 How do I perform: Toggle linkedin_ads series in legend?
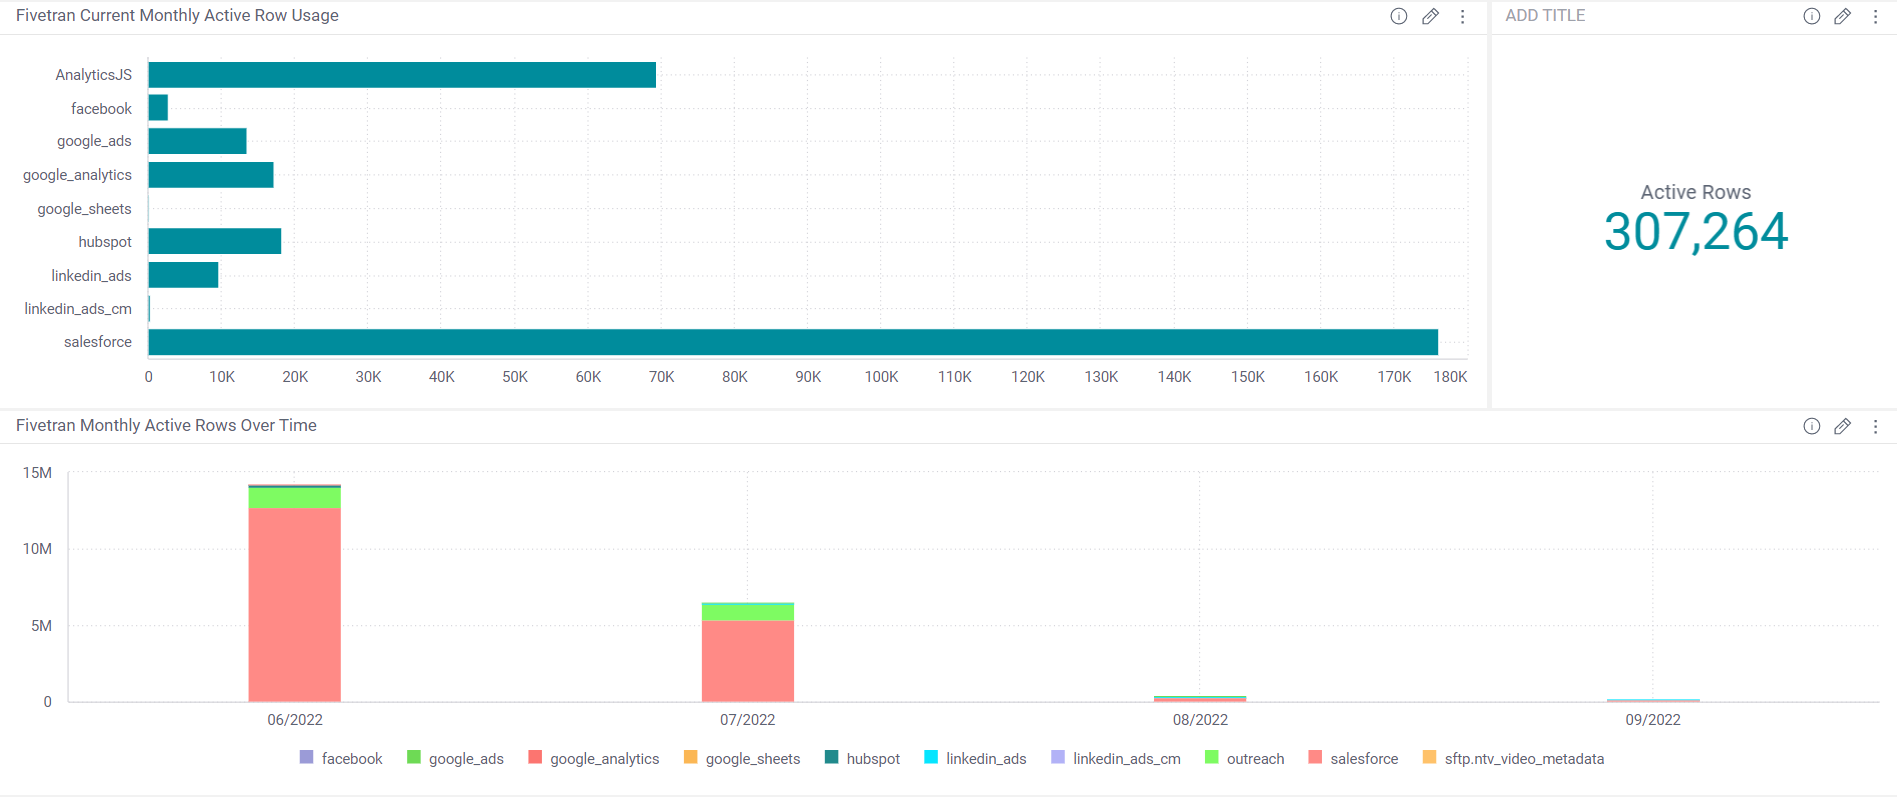[x=975, y=758]
